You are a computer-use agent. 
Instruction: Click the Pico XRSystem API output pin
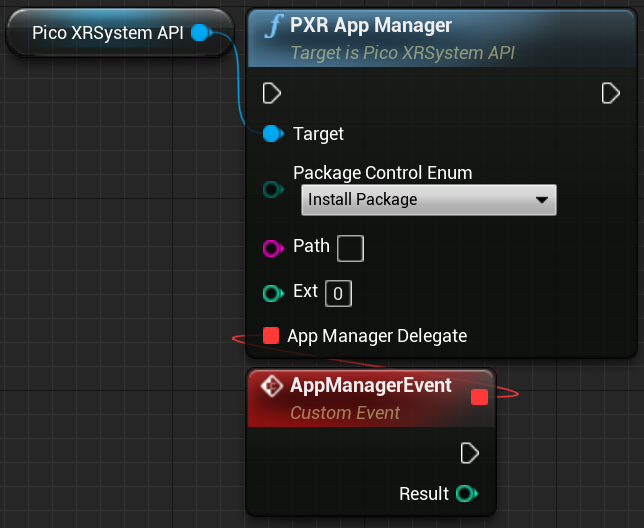pos(201,33)
